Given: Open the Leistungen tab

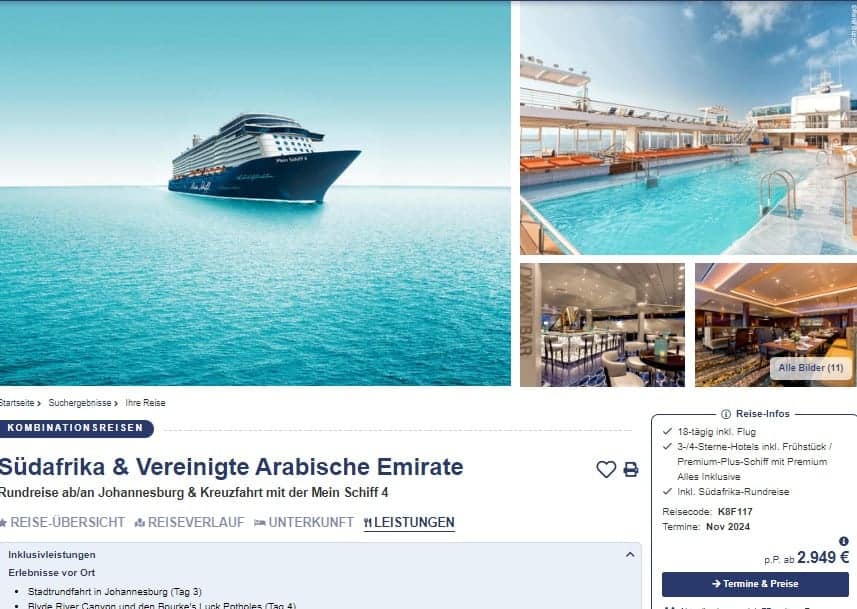Looking at the screenshot, I should (409, 523).
